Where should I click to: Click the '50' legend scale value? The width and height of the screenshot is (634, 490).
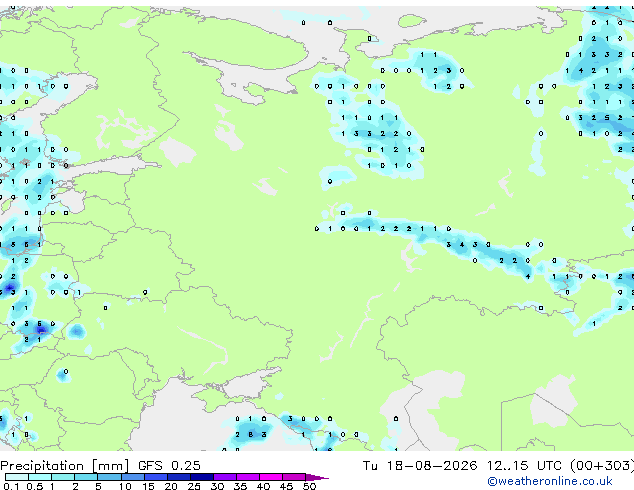click(309, 486)
